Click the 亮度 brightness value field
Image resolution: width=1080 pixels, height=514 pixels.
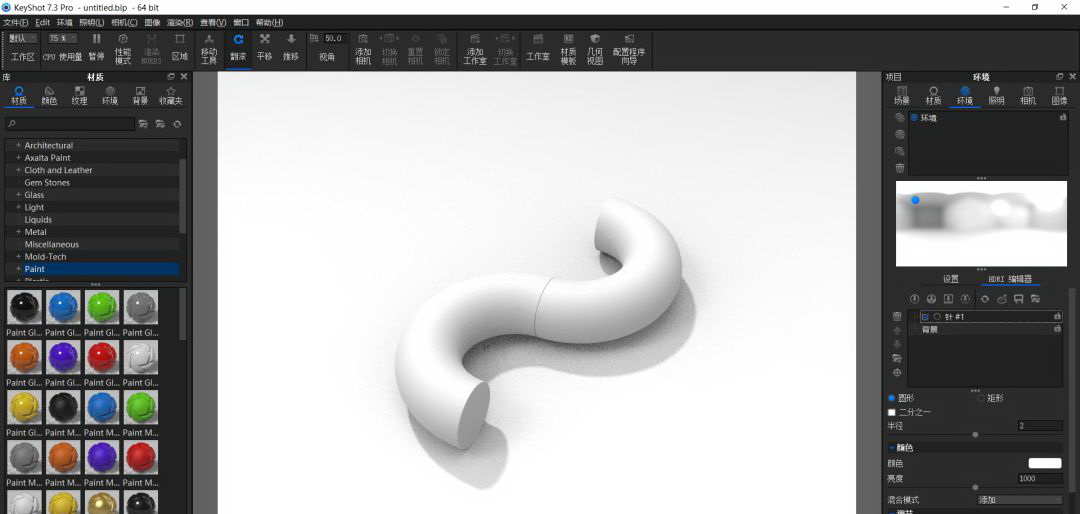[1040, 479]
